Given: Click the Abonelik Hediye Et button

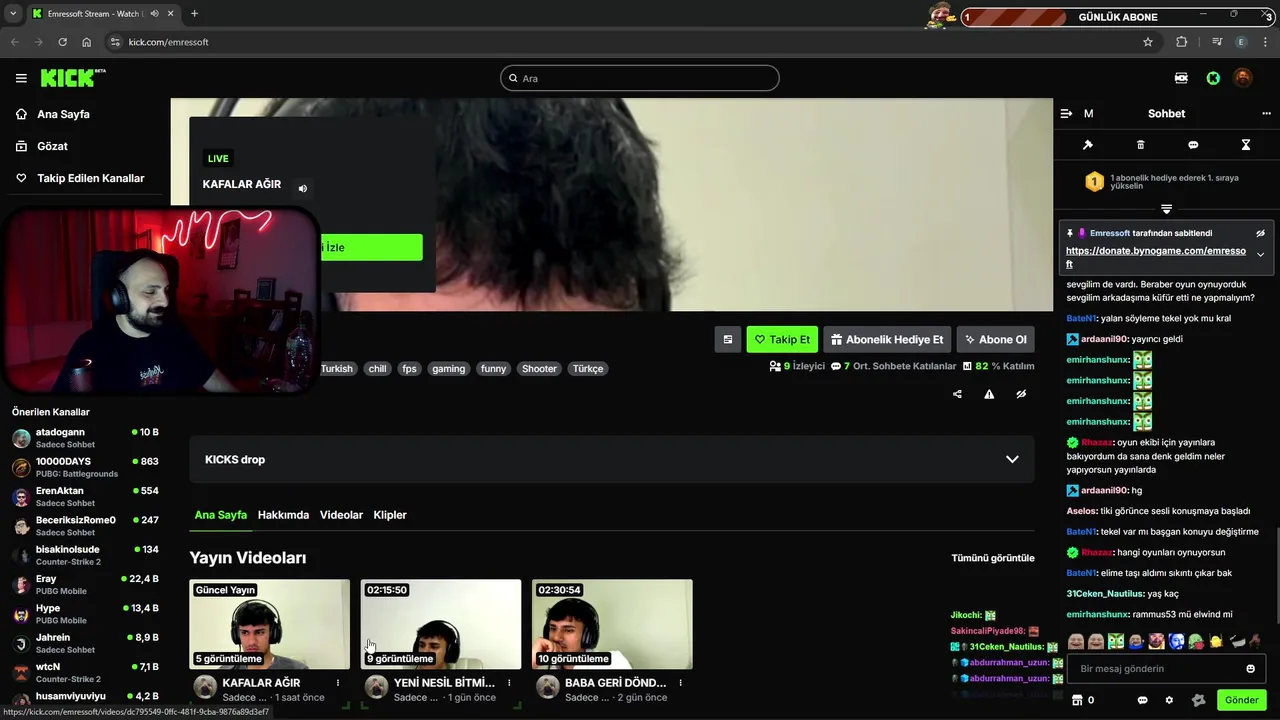Looking at the screenshot, I should click(887, 339).
